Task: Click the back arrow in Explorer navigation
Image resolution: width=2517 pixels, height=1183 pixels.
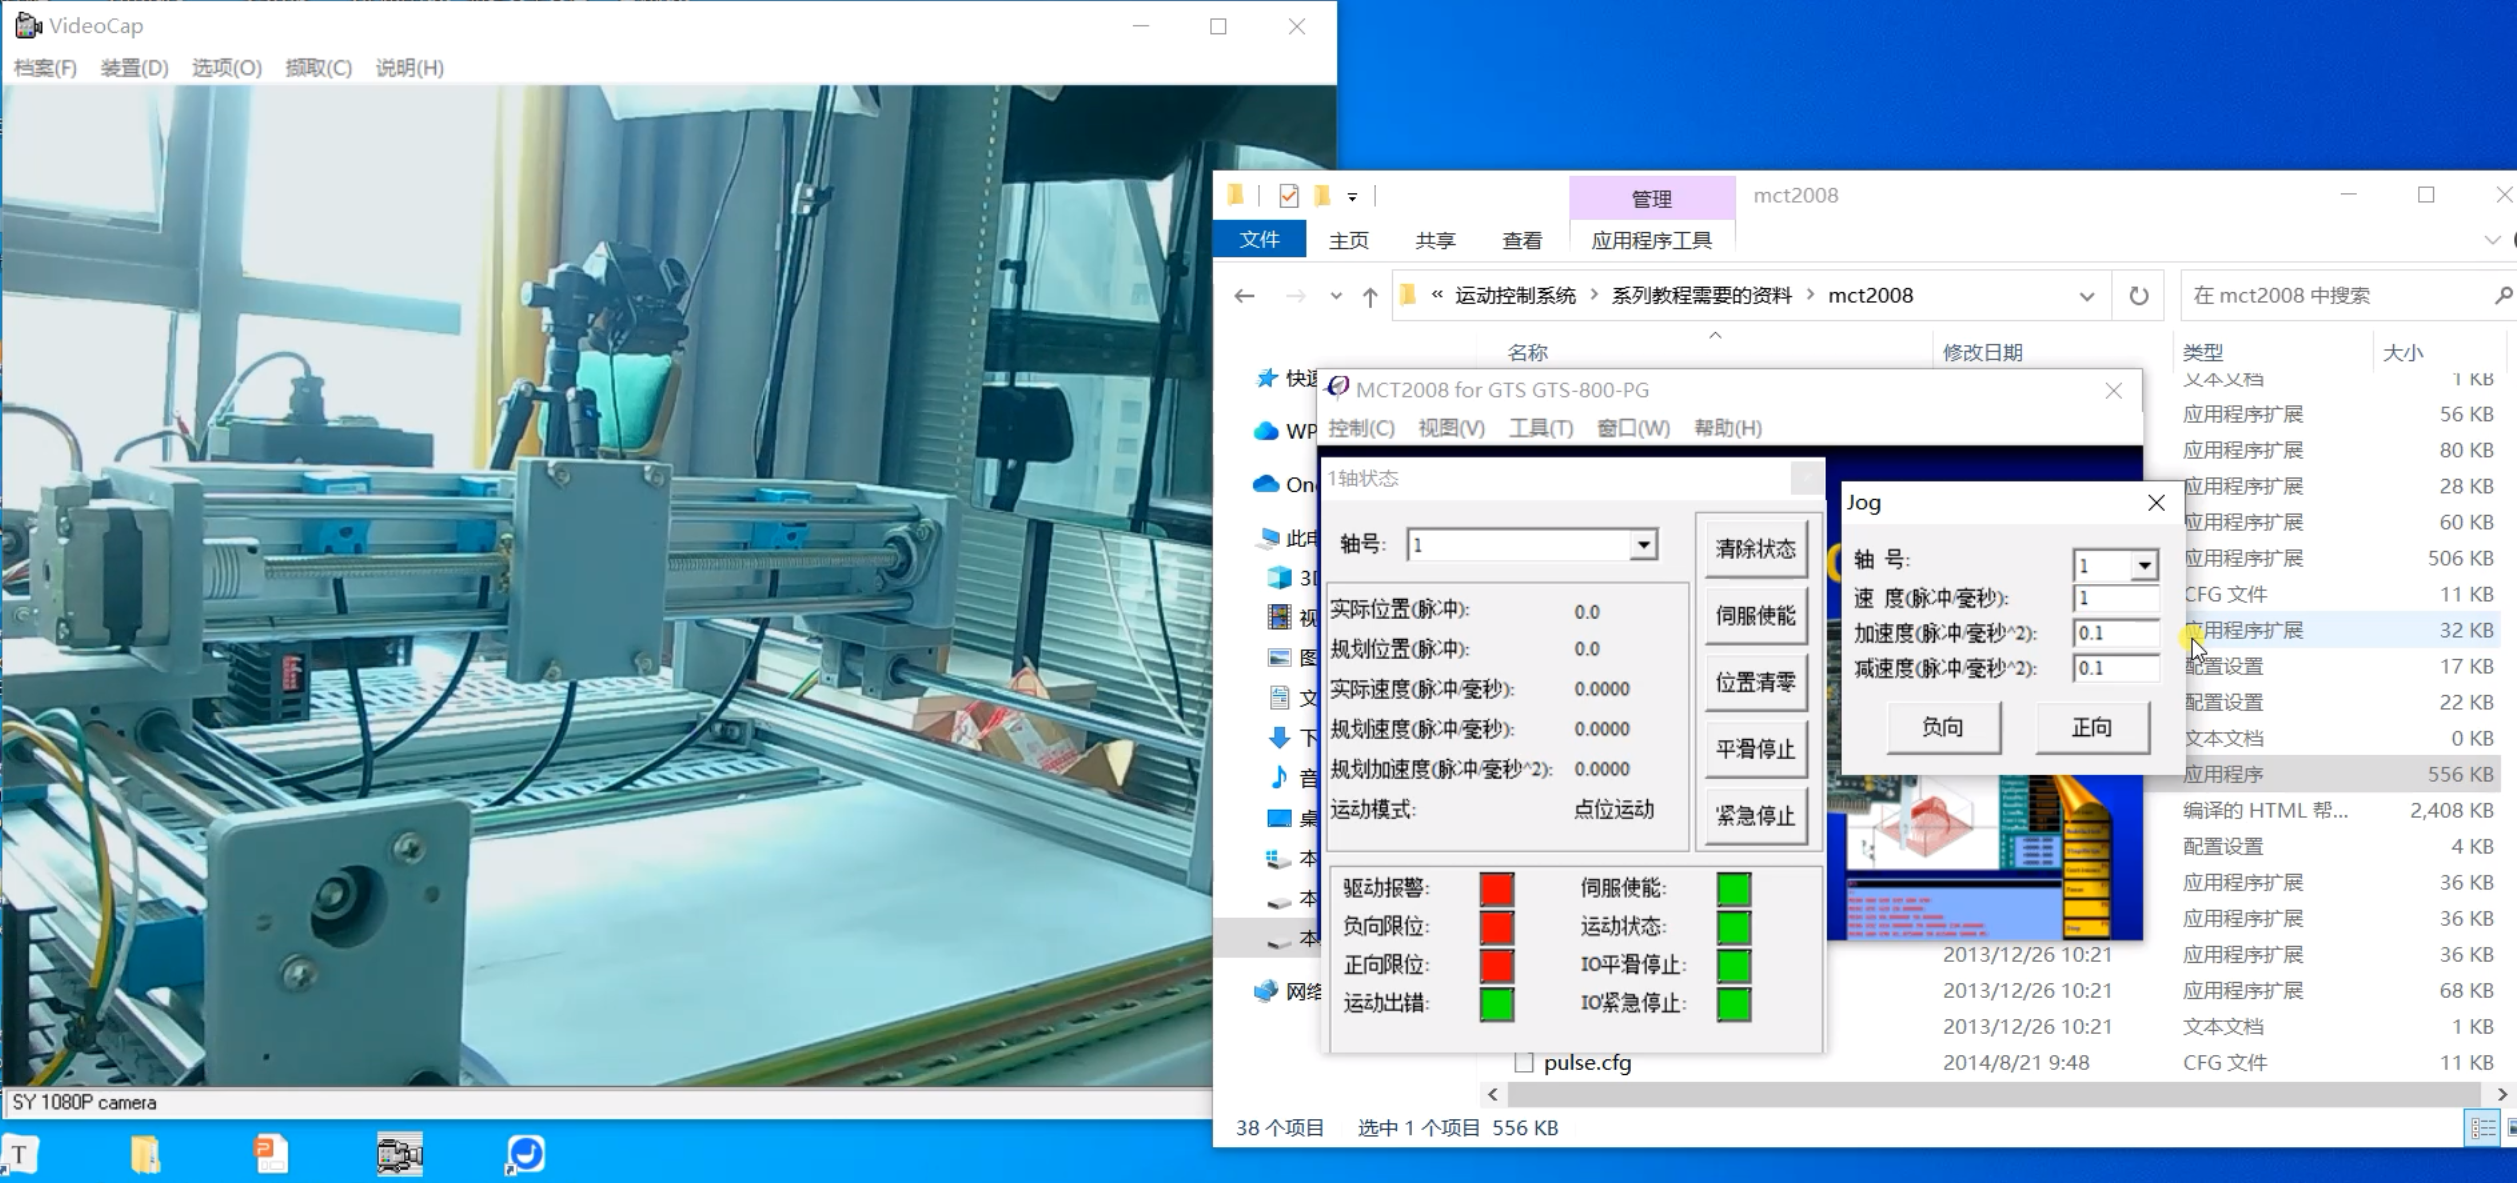Action: [x=1244, y=296]
